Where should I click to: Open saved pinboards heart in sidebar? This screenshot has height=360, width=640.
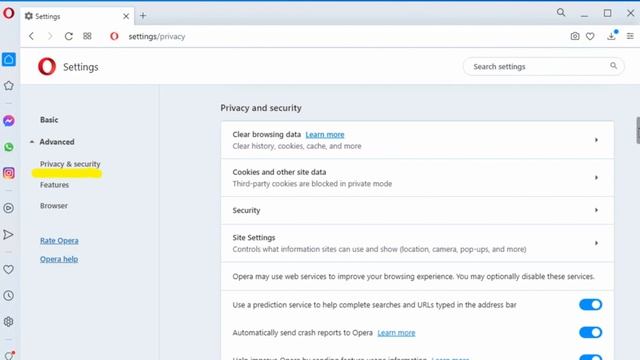9,269
